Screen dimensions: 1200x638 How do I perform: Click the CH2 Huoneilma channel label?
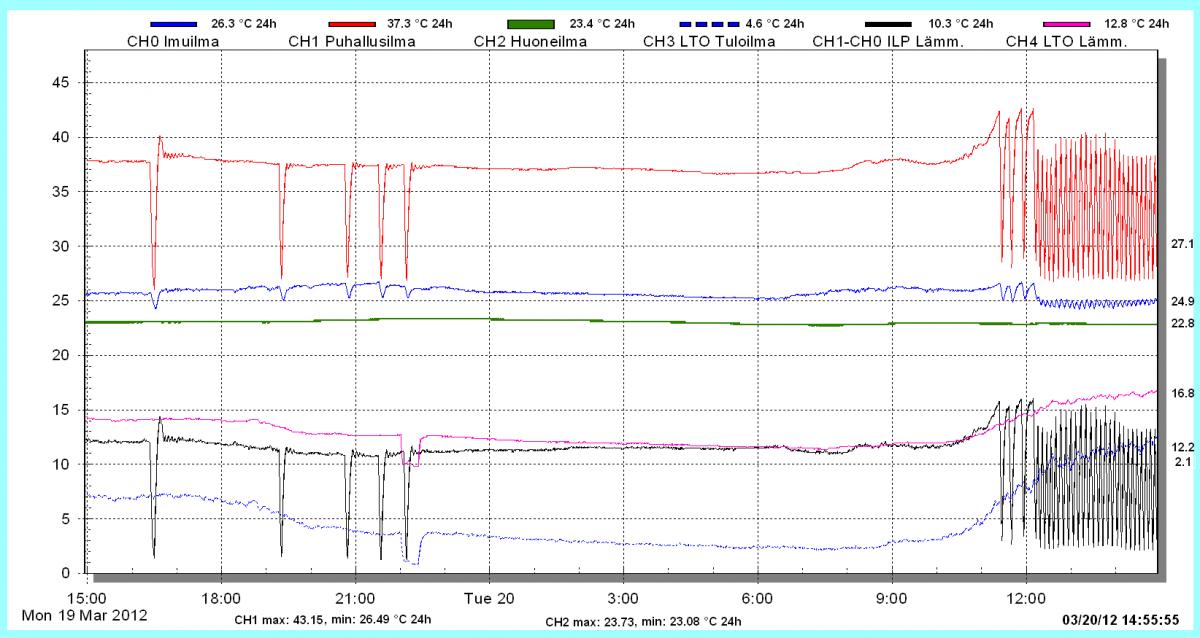pyautogui.click(x=529, y=41)
